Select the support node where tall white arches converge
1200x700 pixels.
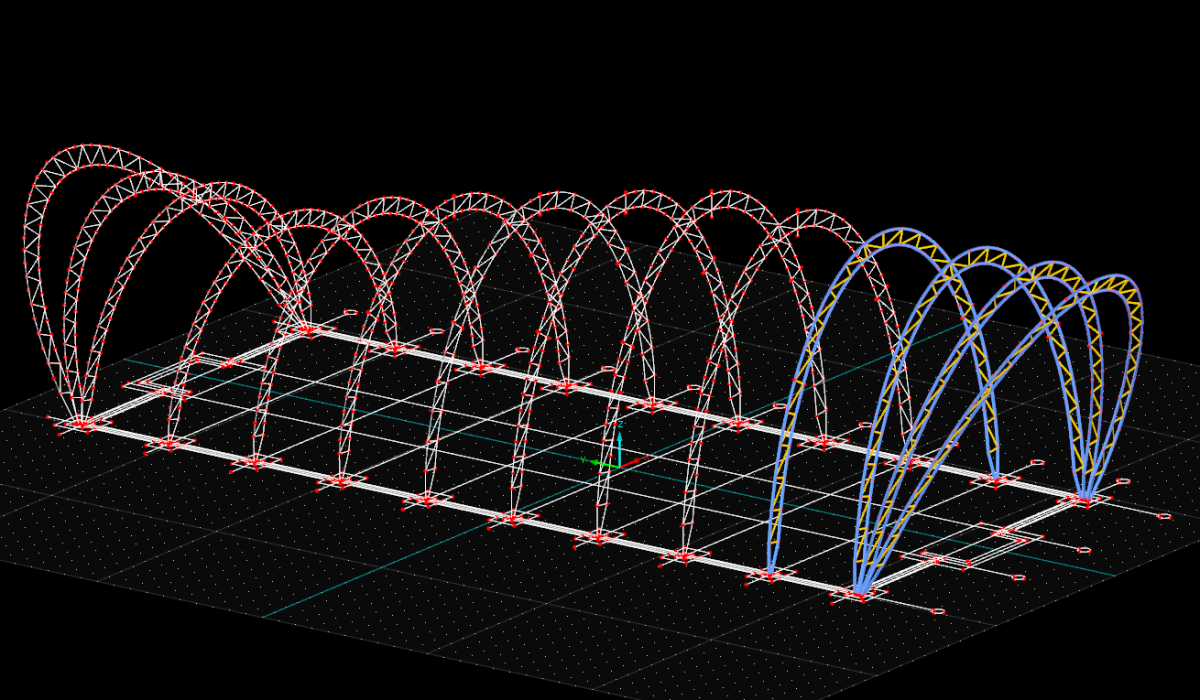point(83,425)
